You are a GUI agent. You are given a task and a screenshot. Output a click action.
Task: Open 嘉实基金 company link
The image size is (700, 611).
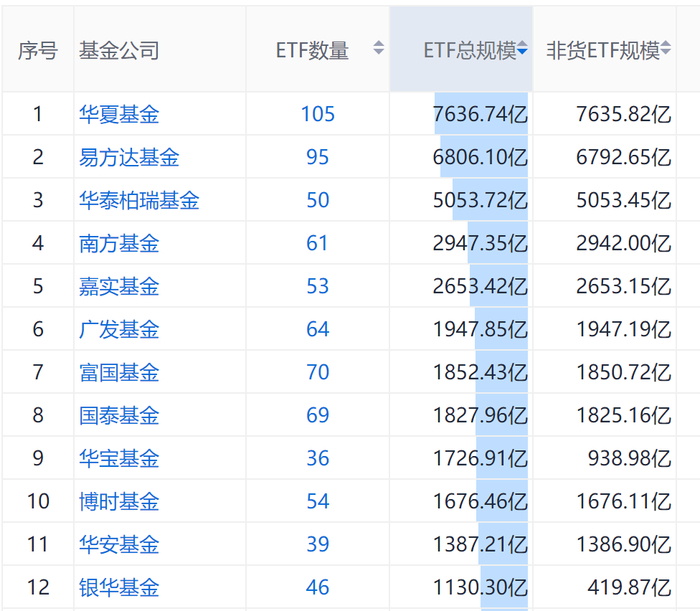coord(119,286)
